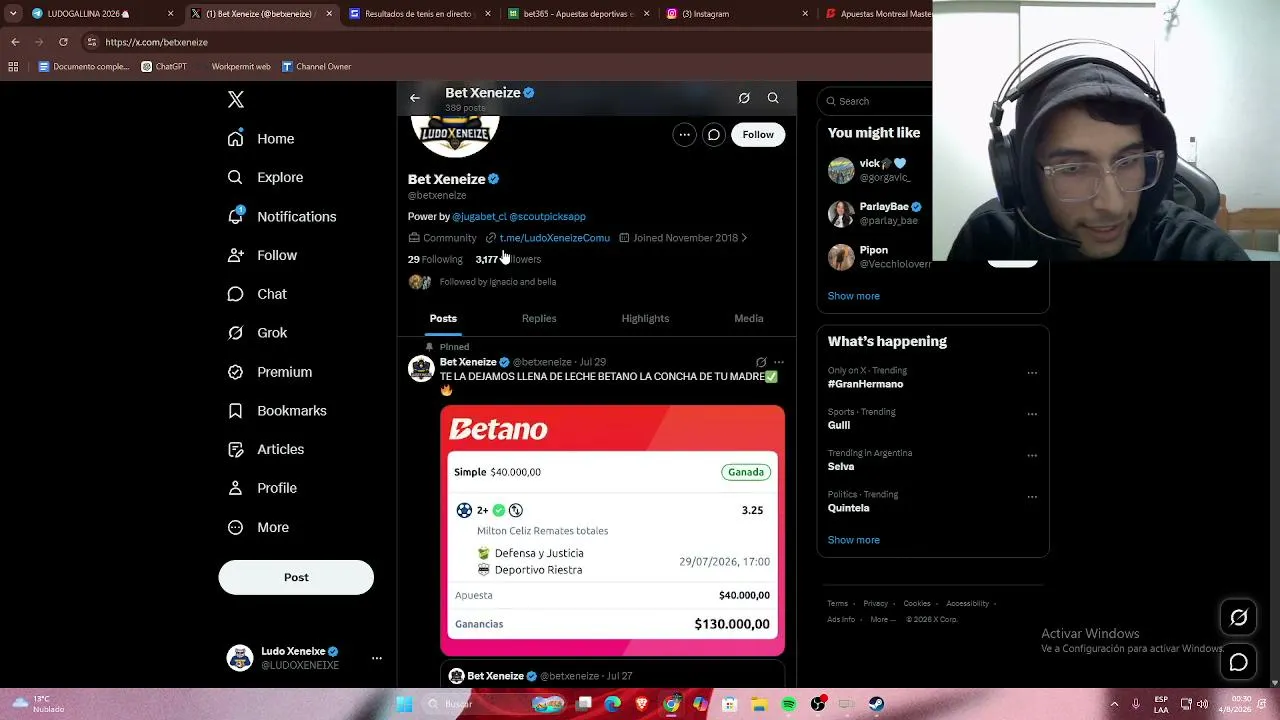
Task: Open Articles in the sidebar
Action: point(266,449)
